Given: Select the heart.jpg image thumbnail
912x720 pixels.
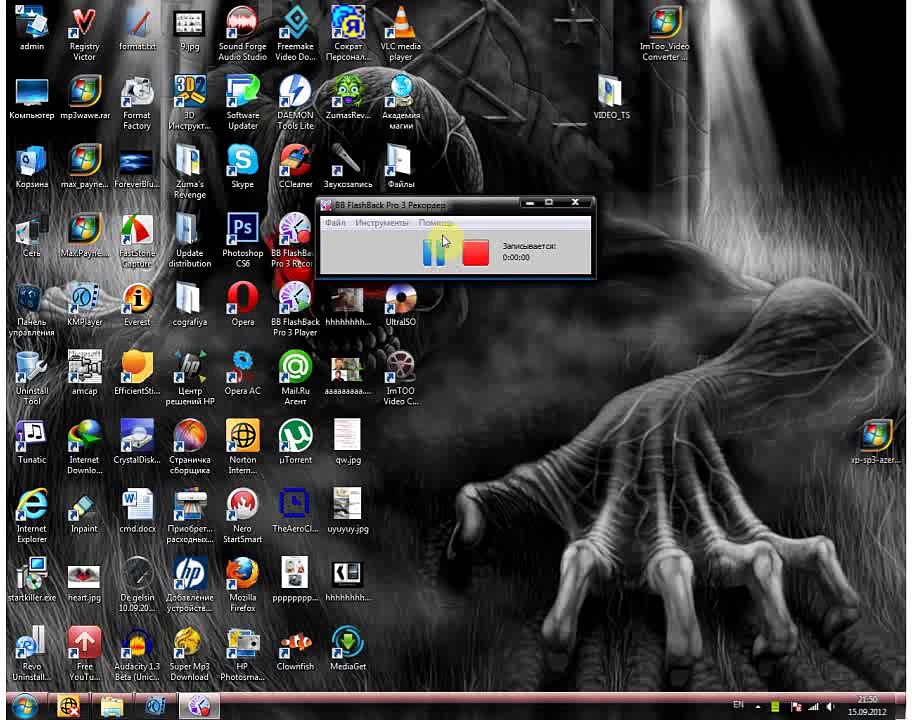Looking at the screenshot, I should [84, 582].
